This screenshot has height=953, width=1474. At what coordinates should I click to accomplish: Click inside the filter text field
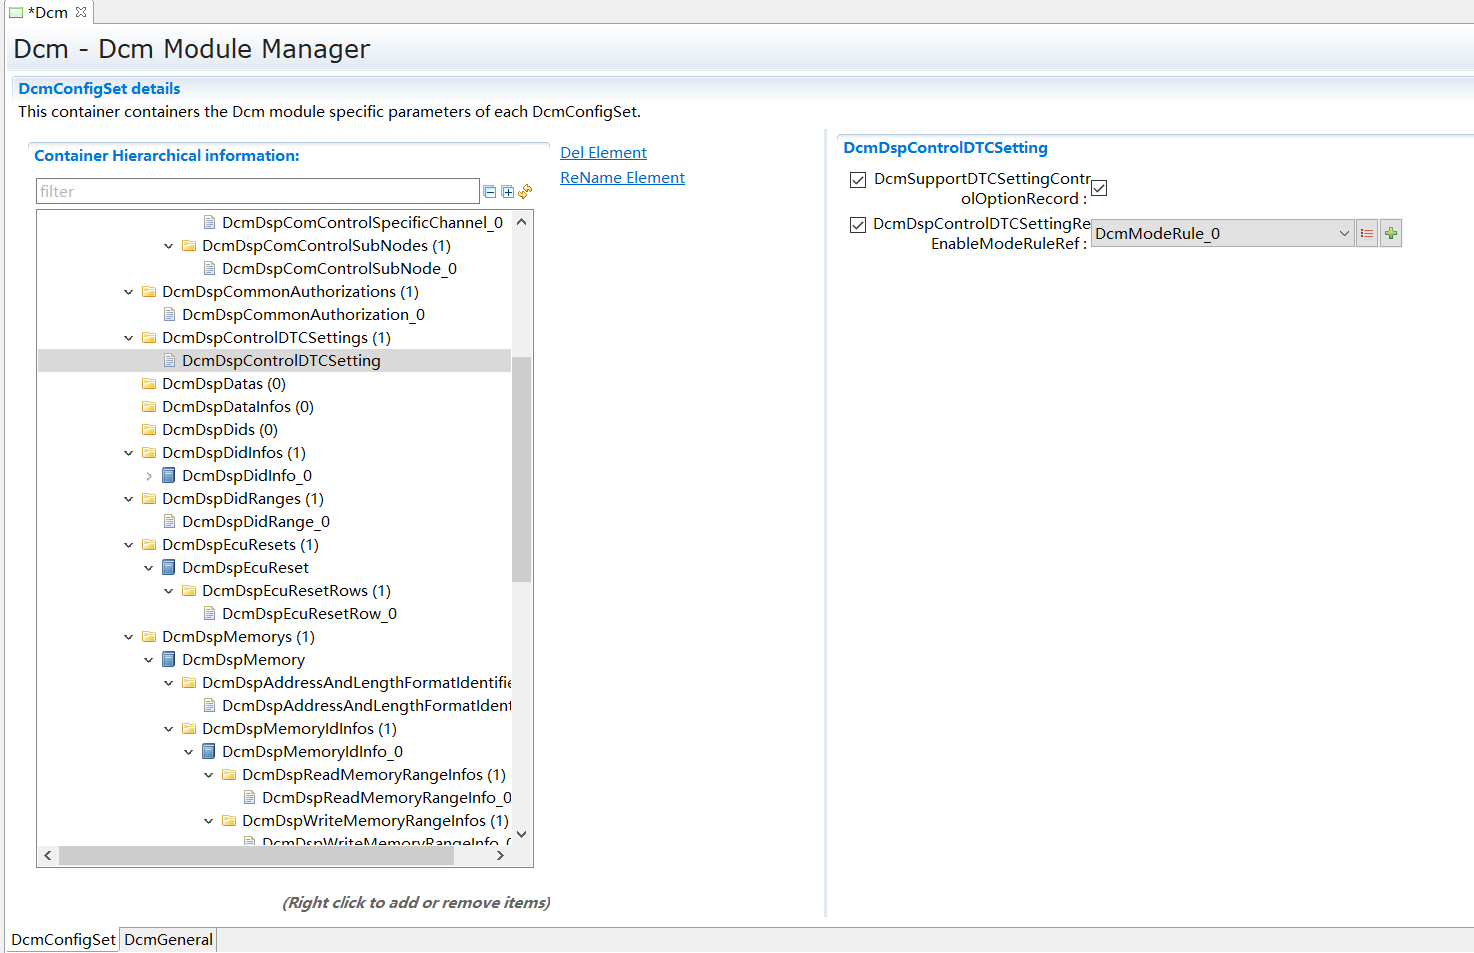click(x=257, y=190)
